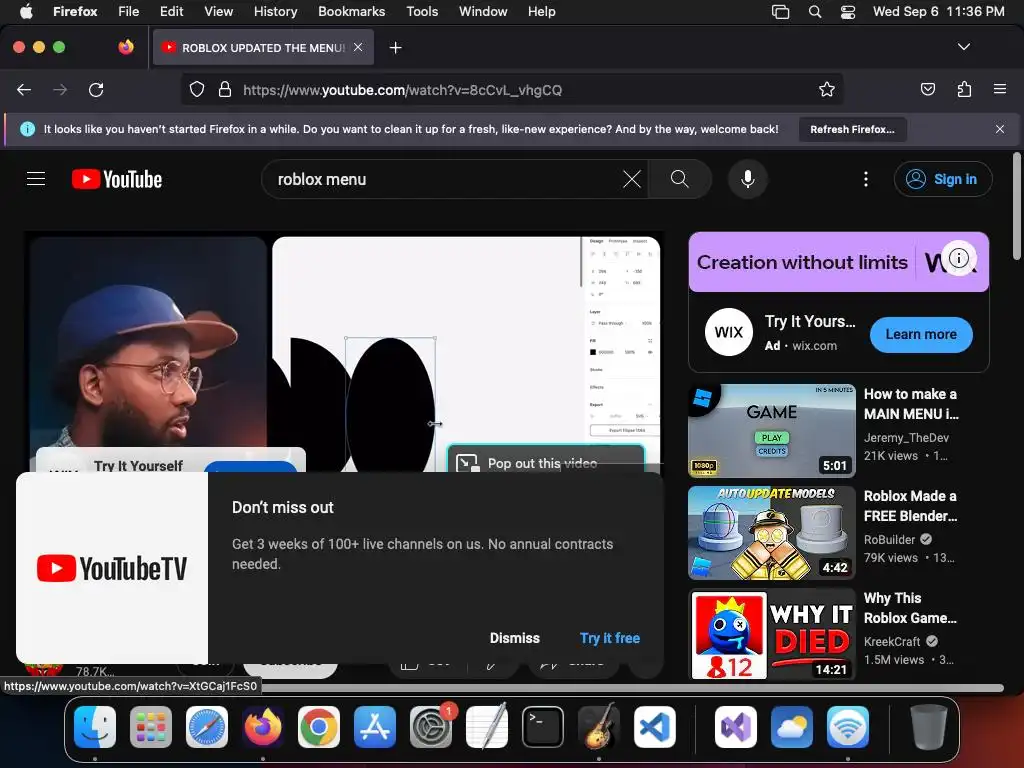Open Launchpad from the Dock
The width and height of the screenshot is (1024, 768).
[151, 727]
